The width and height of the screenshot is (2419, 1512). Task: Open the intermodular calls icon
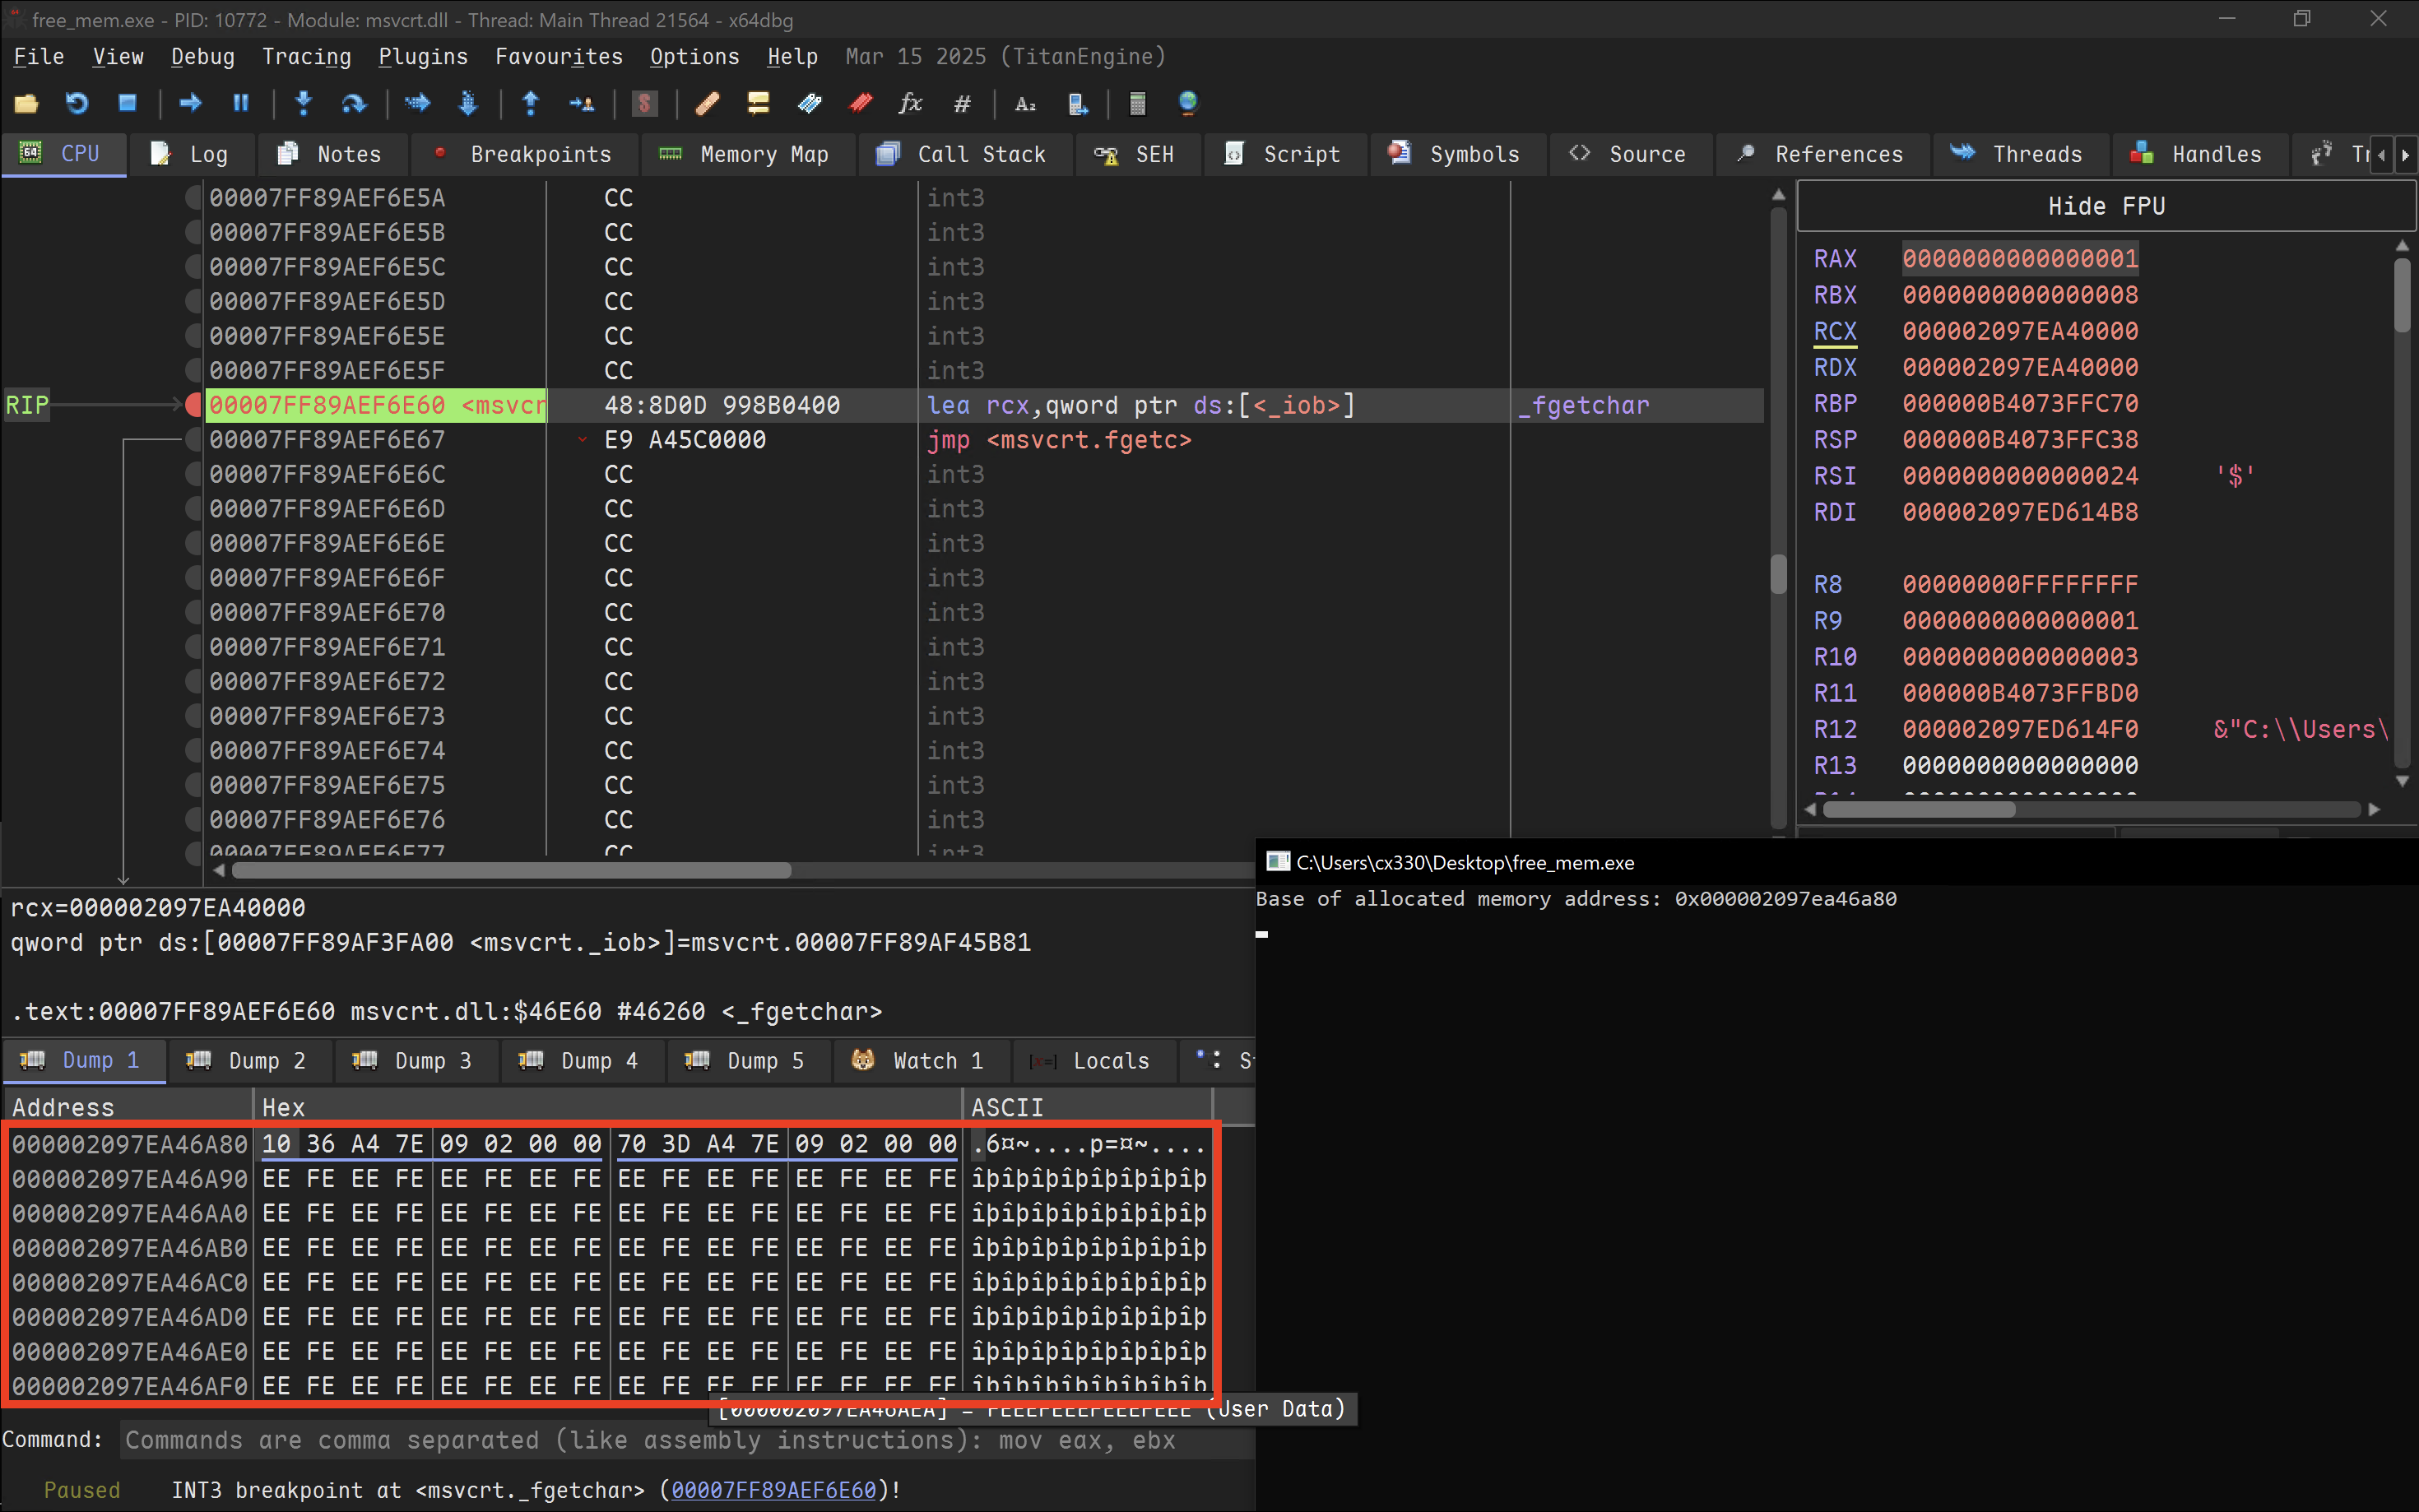click(x=1077, y=103)
